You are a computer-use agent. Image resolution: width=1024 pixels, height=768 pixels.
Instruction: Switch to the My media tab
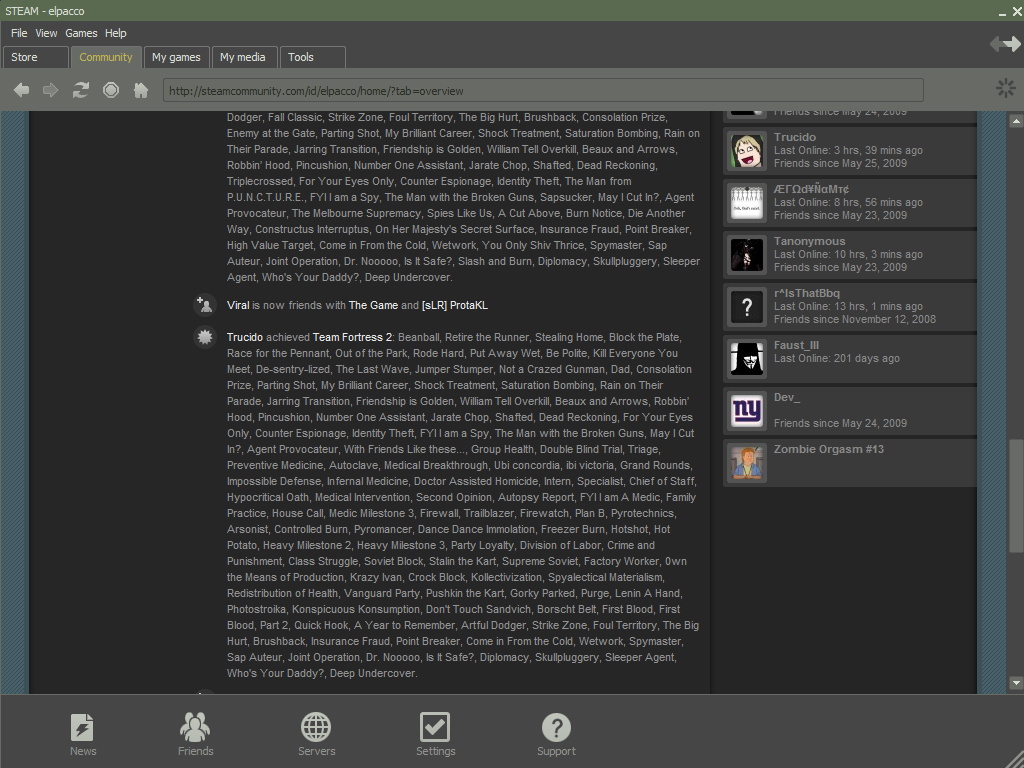pos(243,57)
